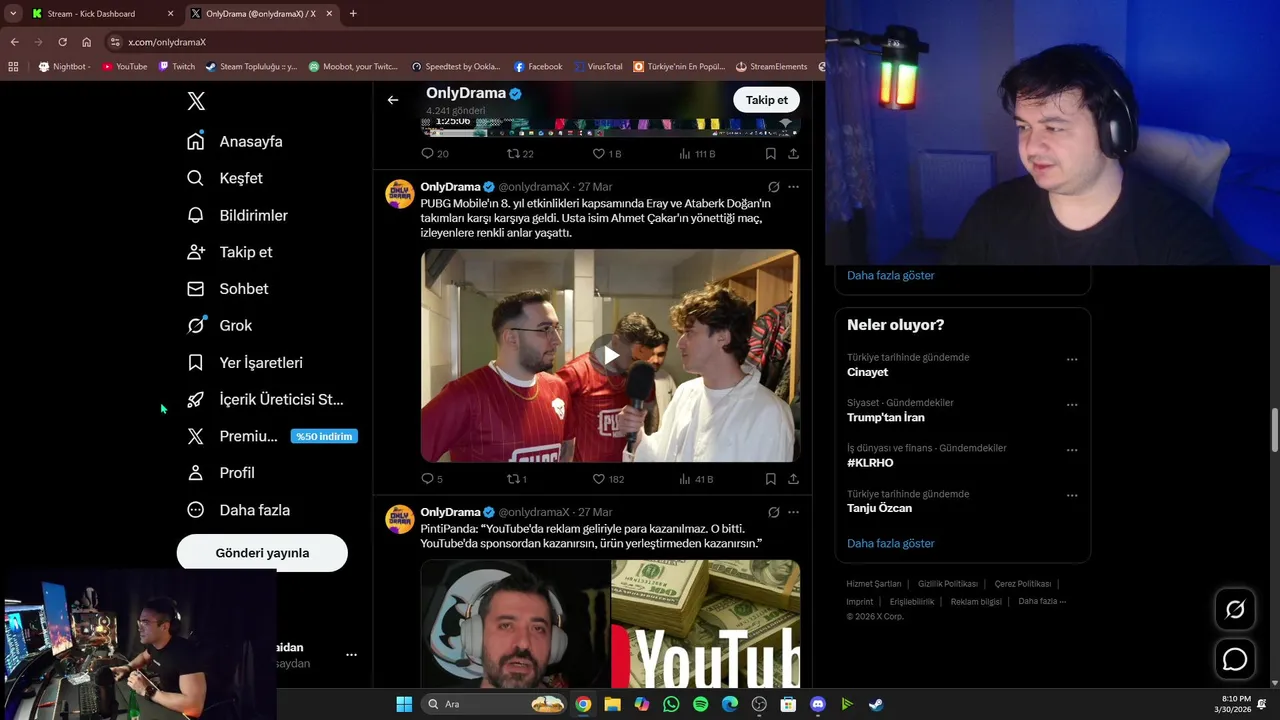
Task: Open more options for Trump'tan İran trend
Action: [1072, 405]
